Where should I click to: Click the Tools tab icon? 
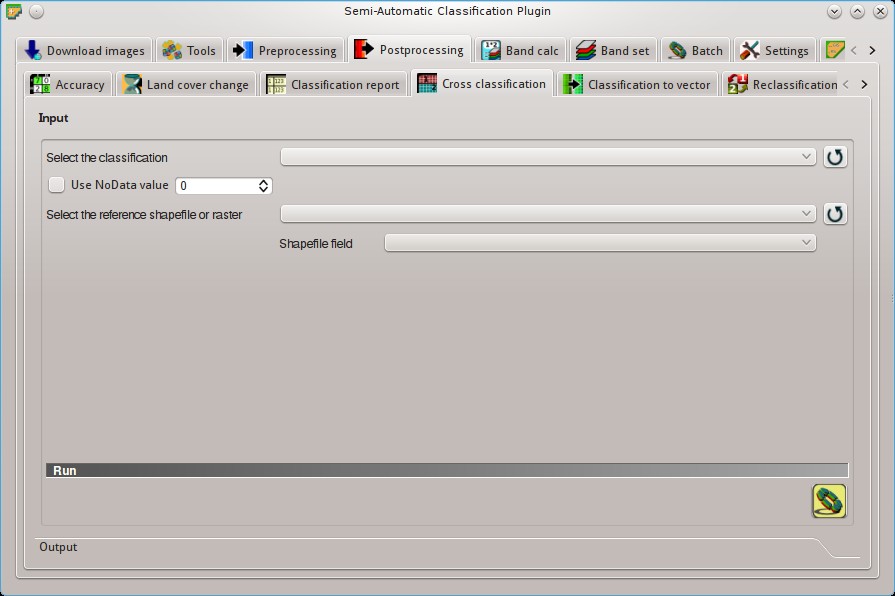pos(172,50)
